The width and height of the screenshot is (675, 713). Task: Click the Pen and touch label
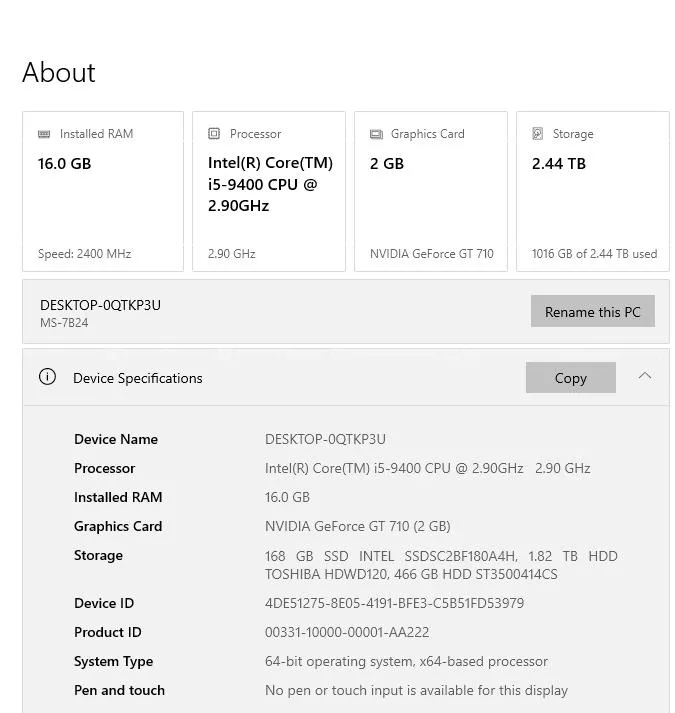pyautogui.click(x=120, y=690)
